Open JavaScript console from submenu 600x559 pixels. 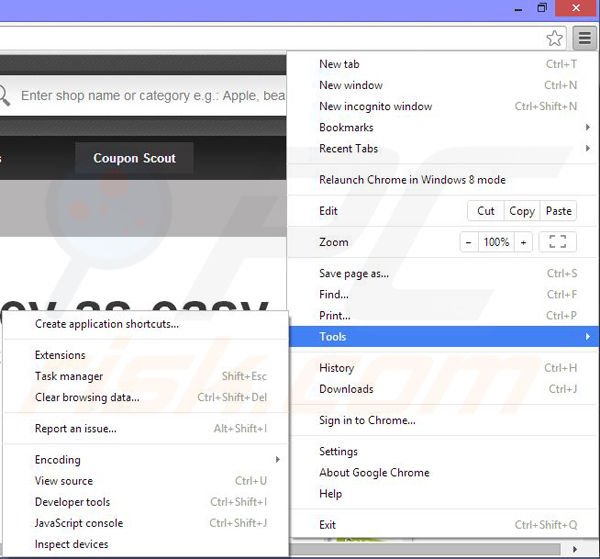pos(145,523)
